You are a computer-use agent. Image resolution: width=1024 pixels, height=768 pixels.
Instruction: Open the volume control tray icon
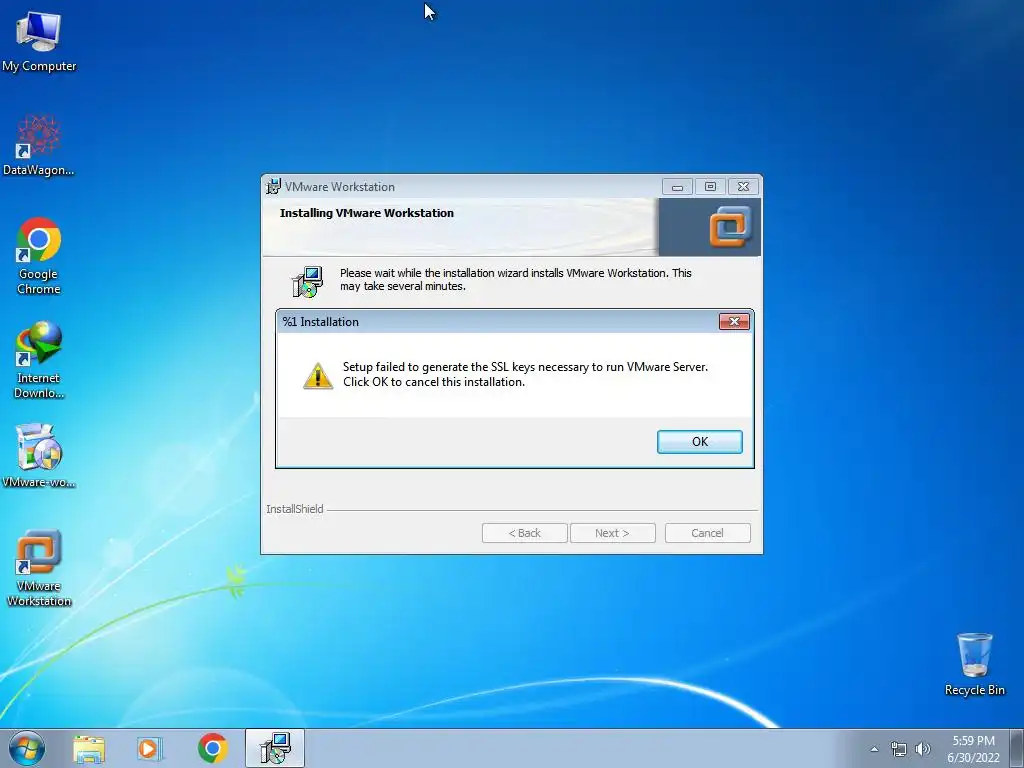(x=923, y=749)
